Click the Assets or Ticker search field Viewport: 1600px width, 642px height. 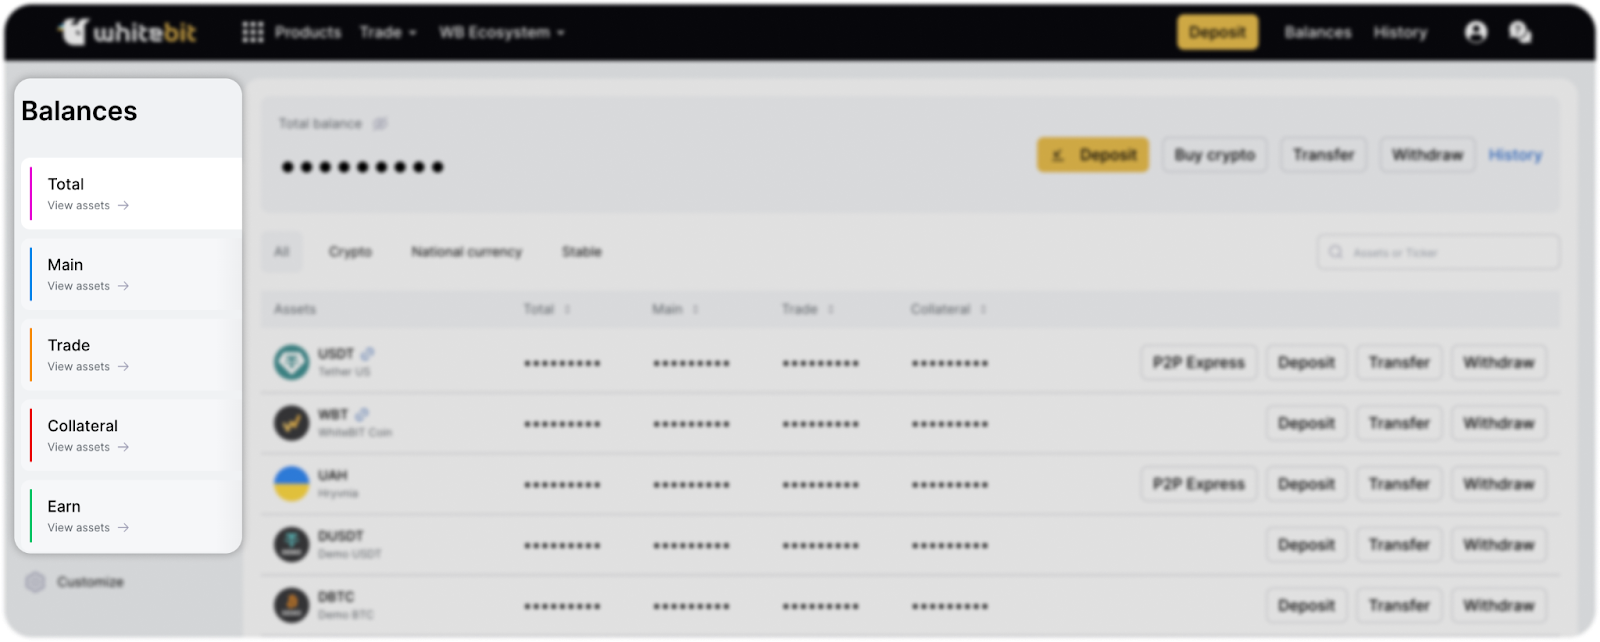point(1438,252)
